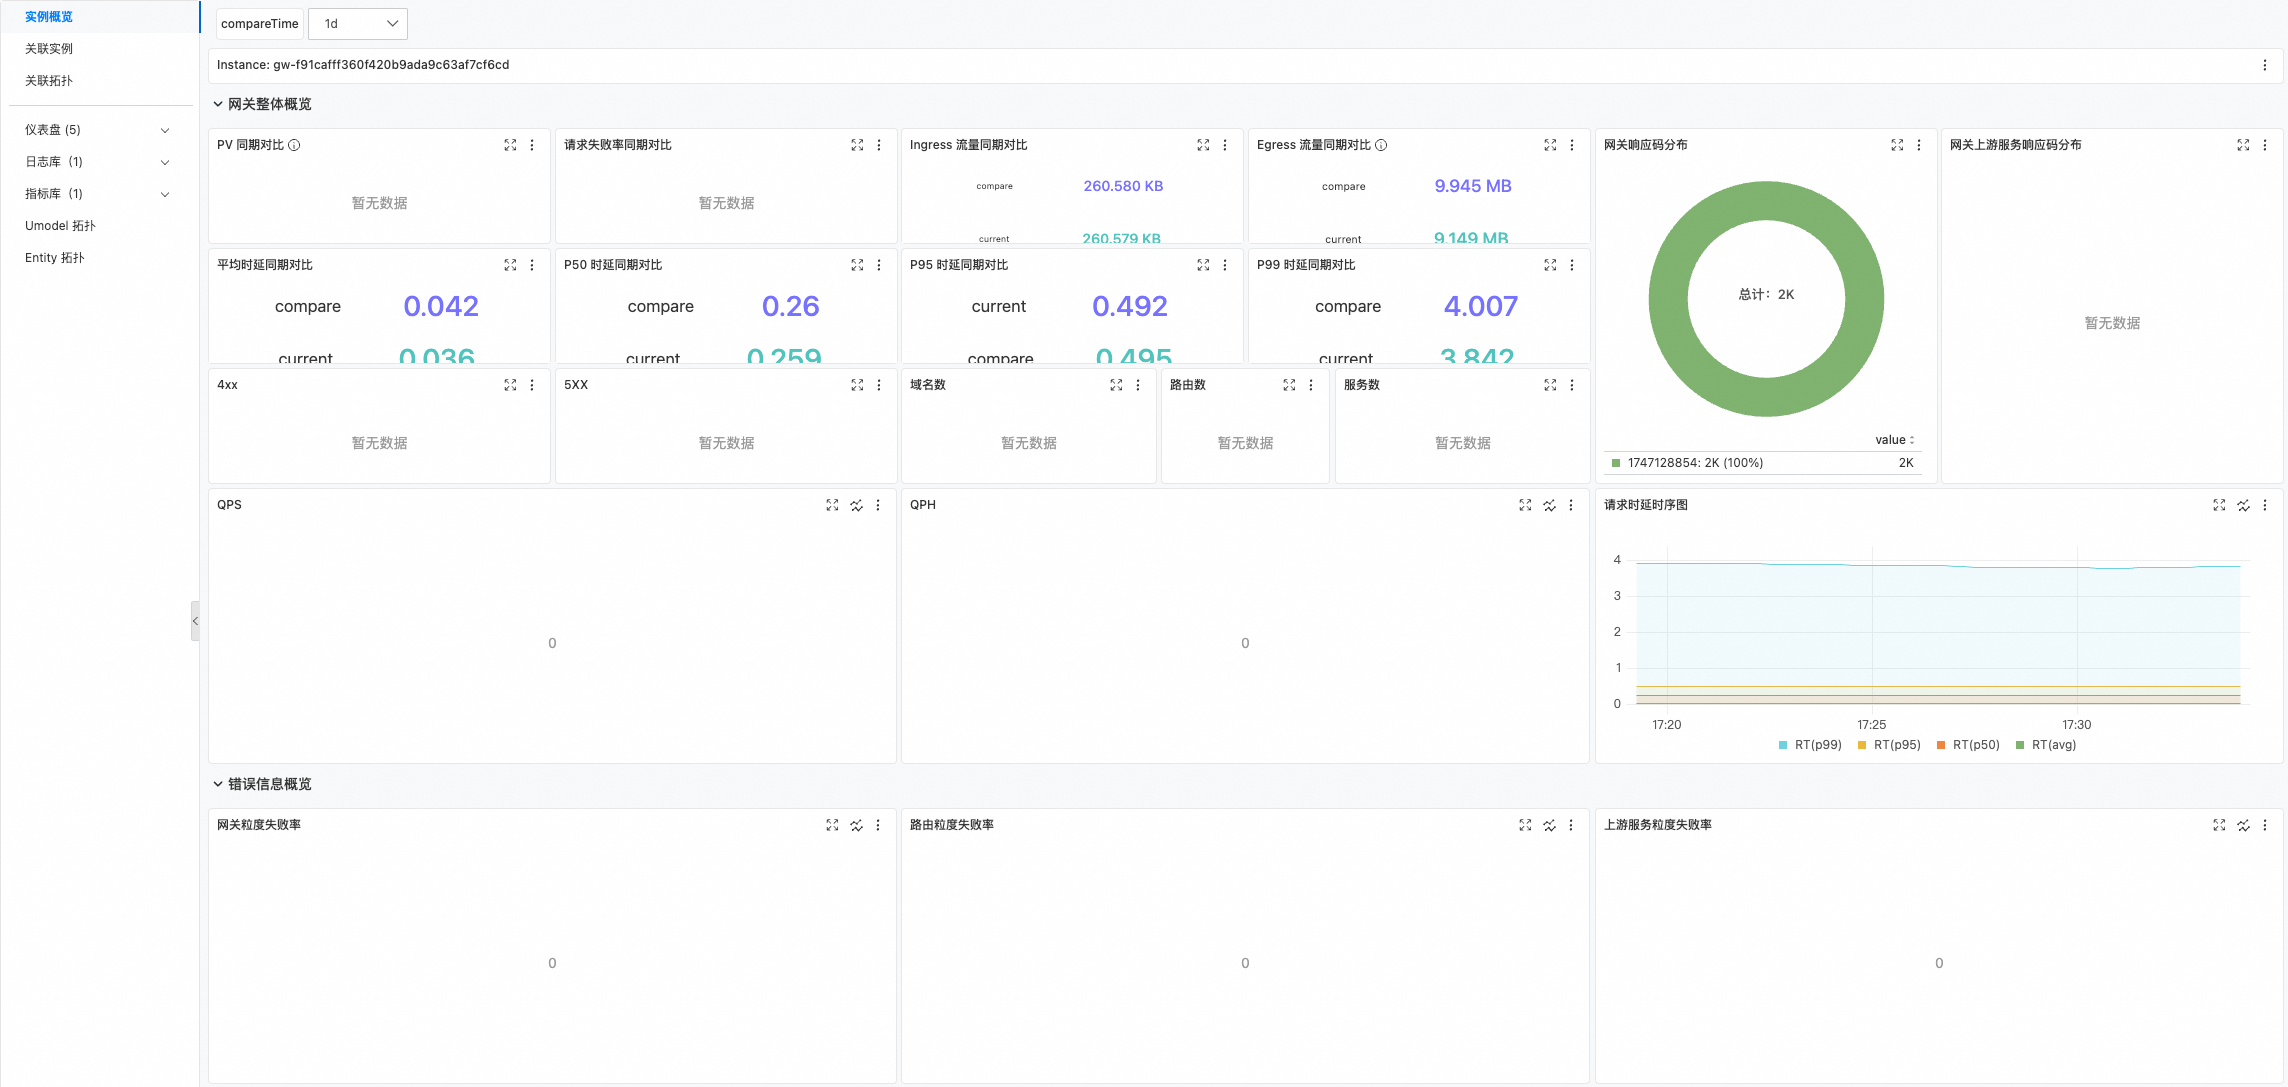Image resolution: width=2288 pixels, height=1087 pixels.
Task: Expand the 域名数 panel fullscreen
Action: 1116,385
